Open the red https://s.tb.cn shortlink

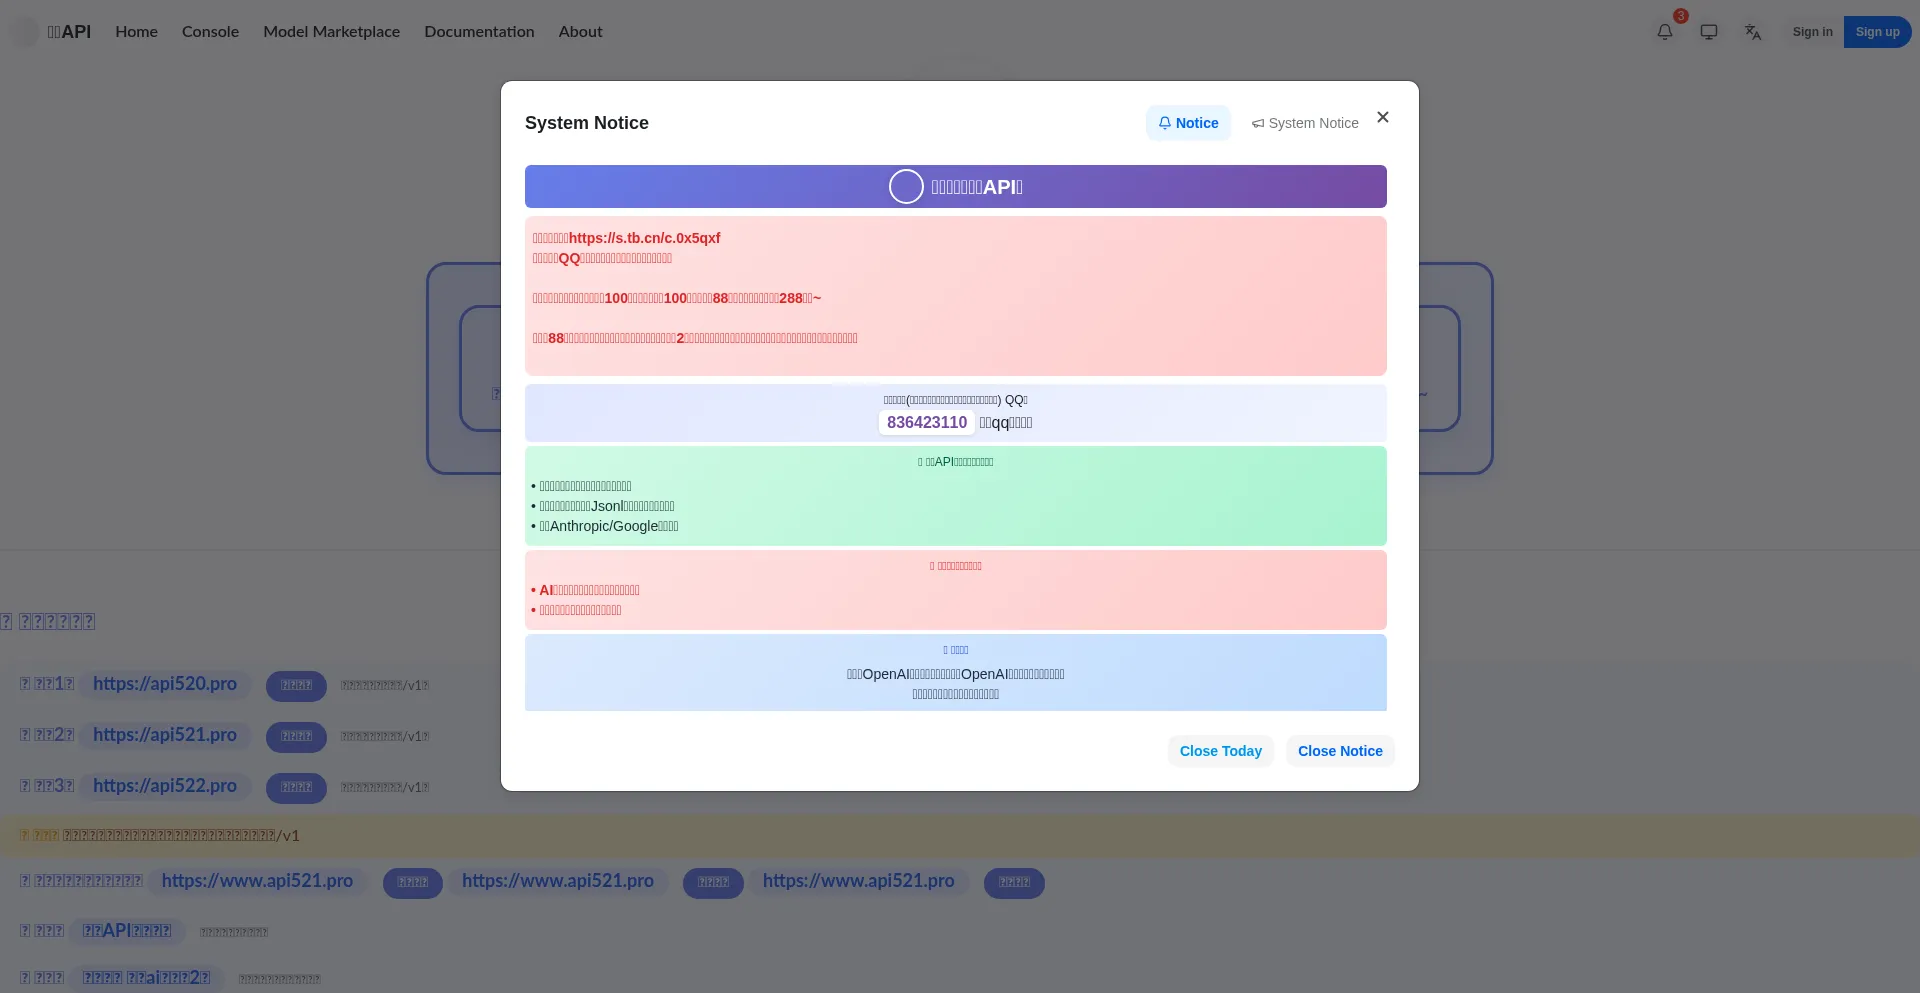tap(644, 237)
